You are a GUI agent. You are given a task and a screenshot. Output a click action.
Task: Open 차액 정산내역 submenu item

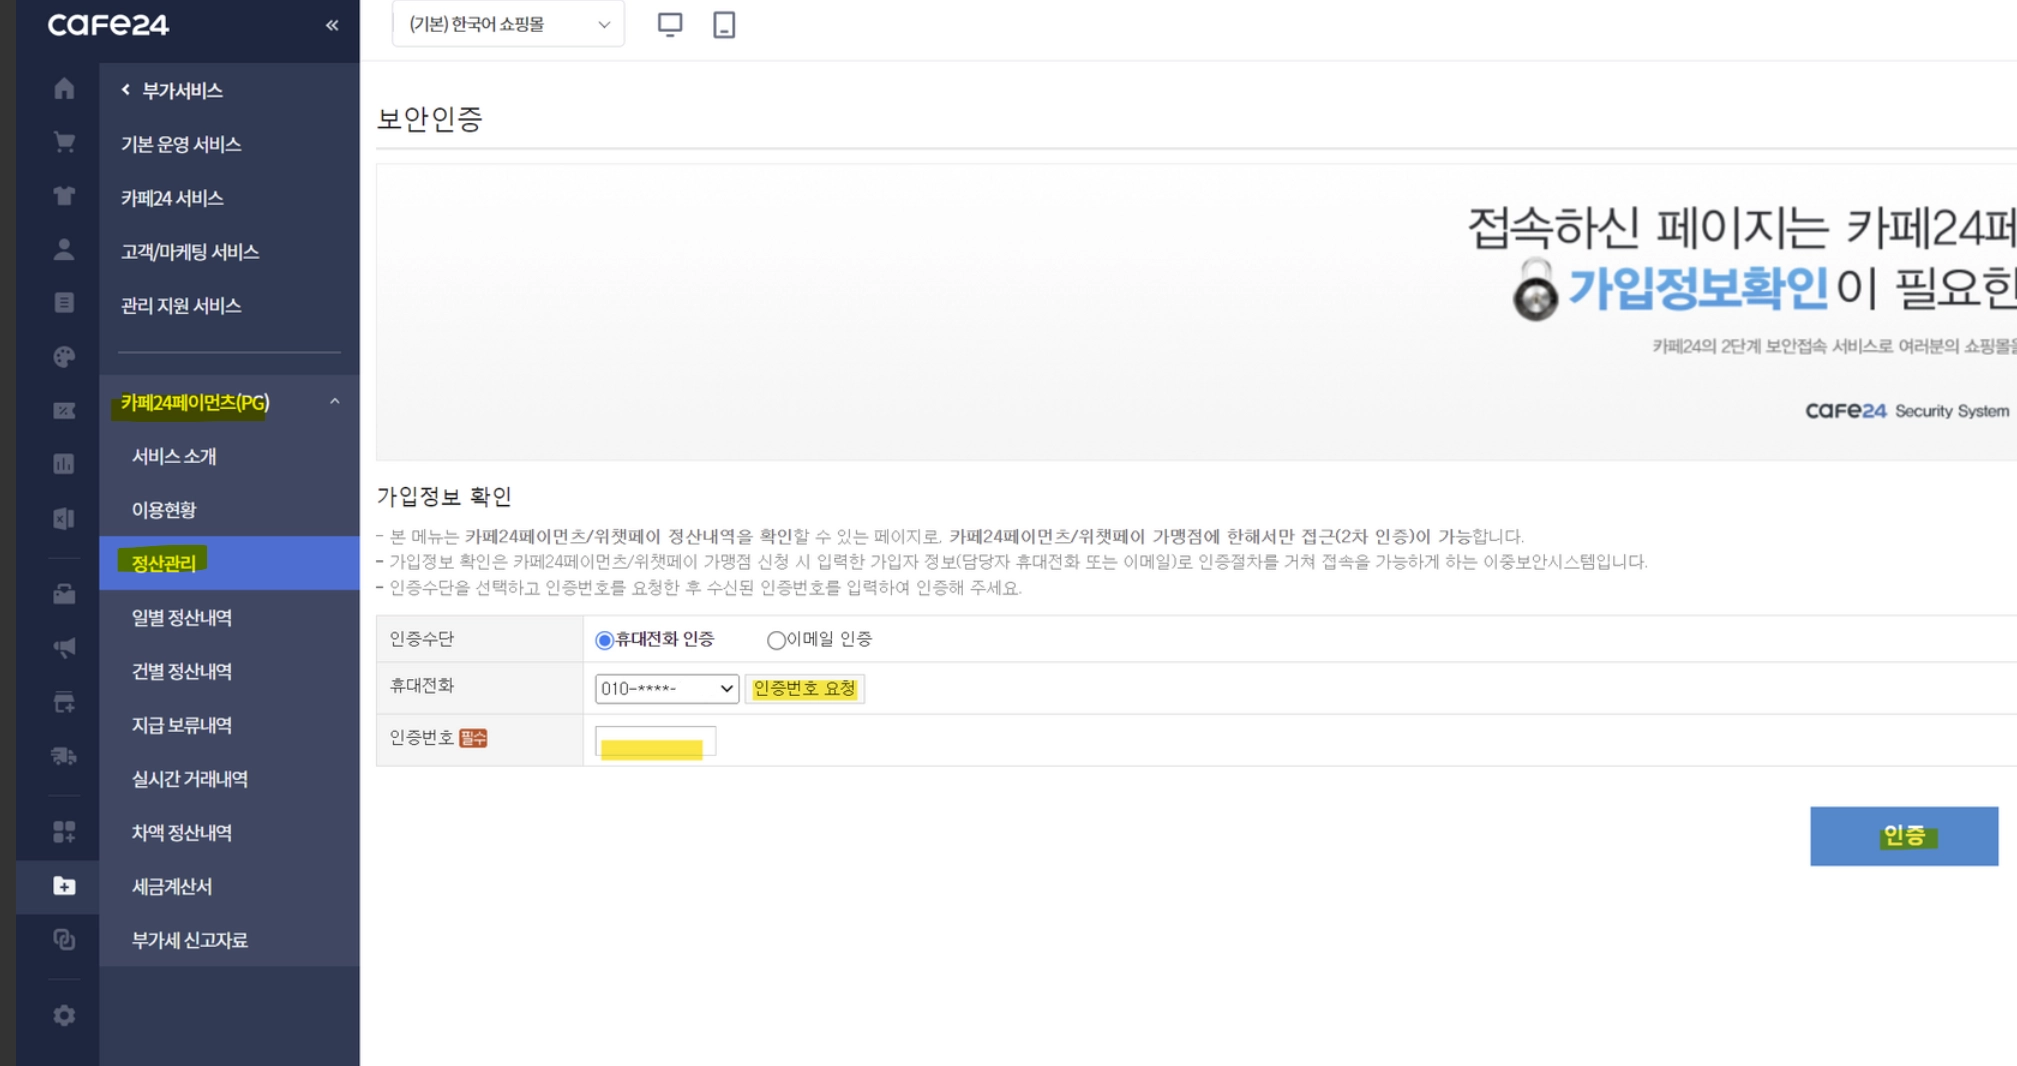[x=182, y=833]
